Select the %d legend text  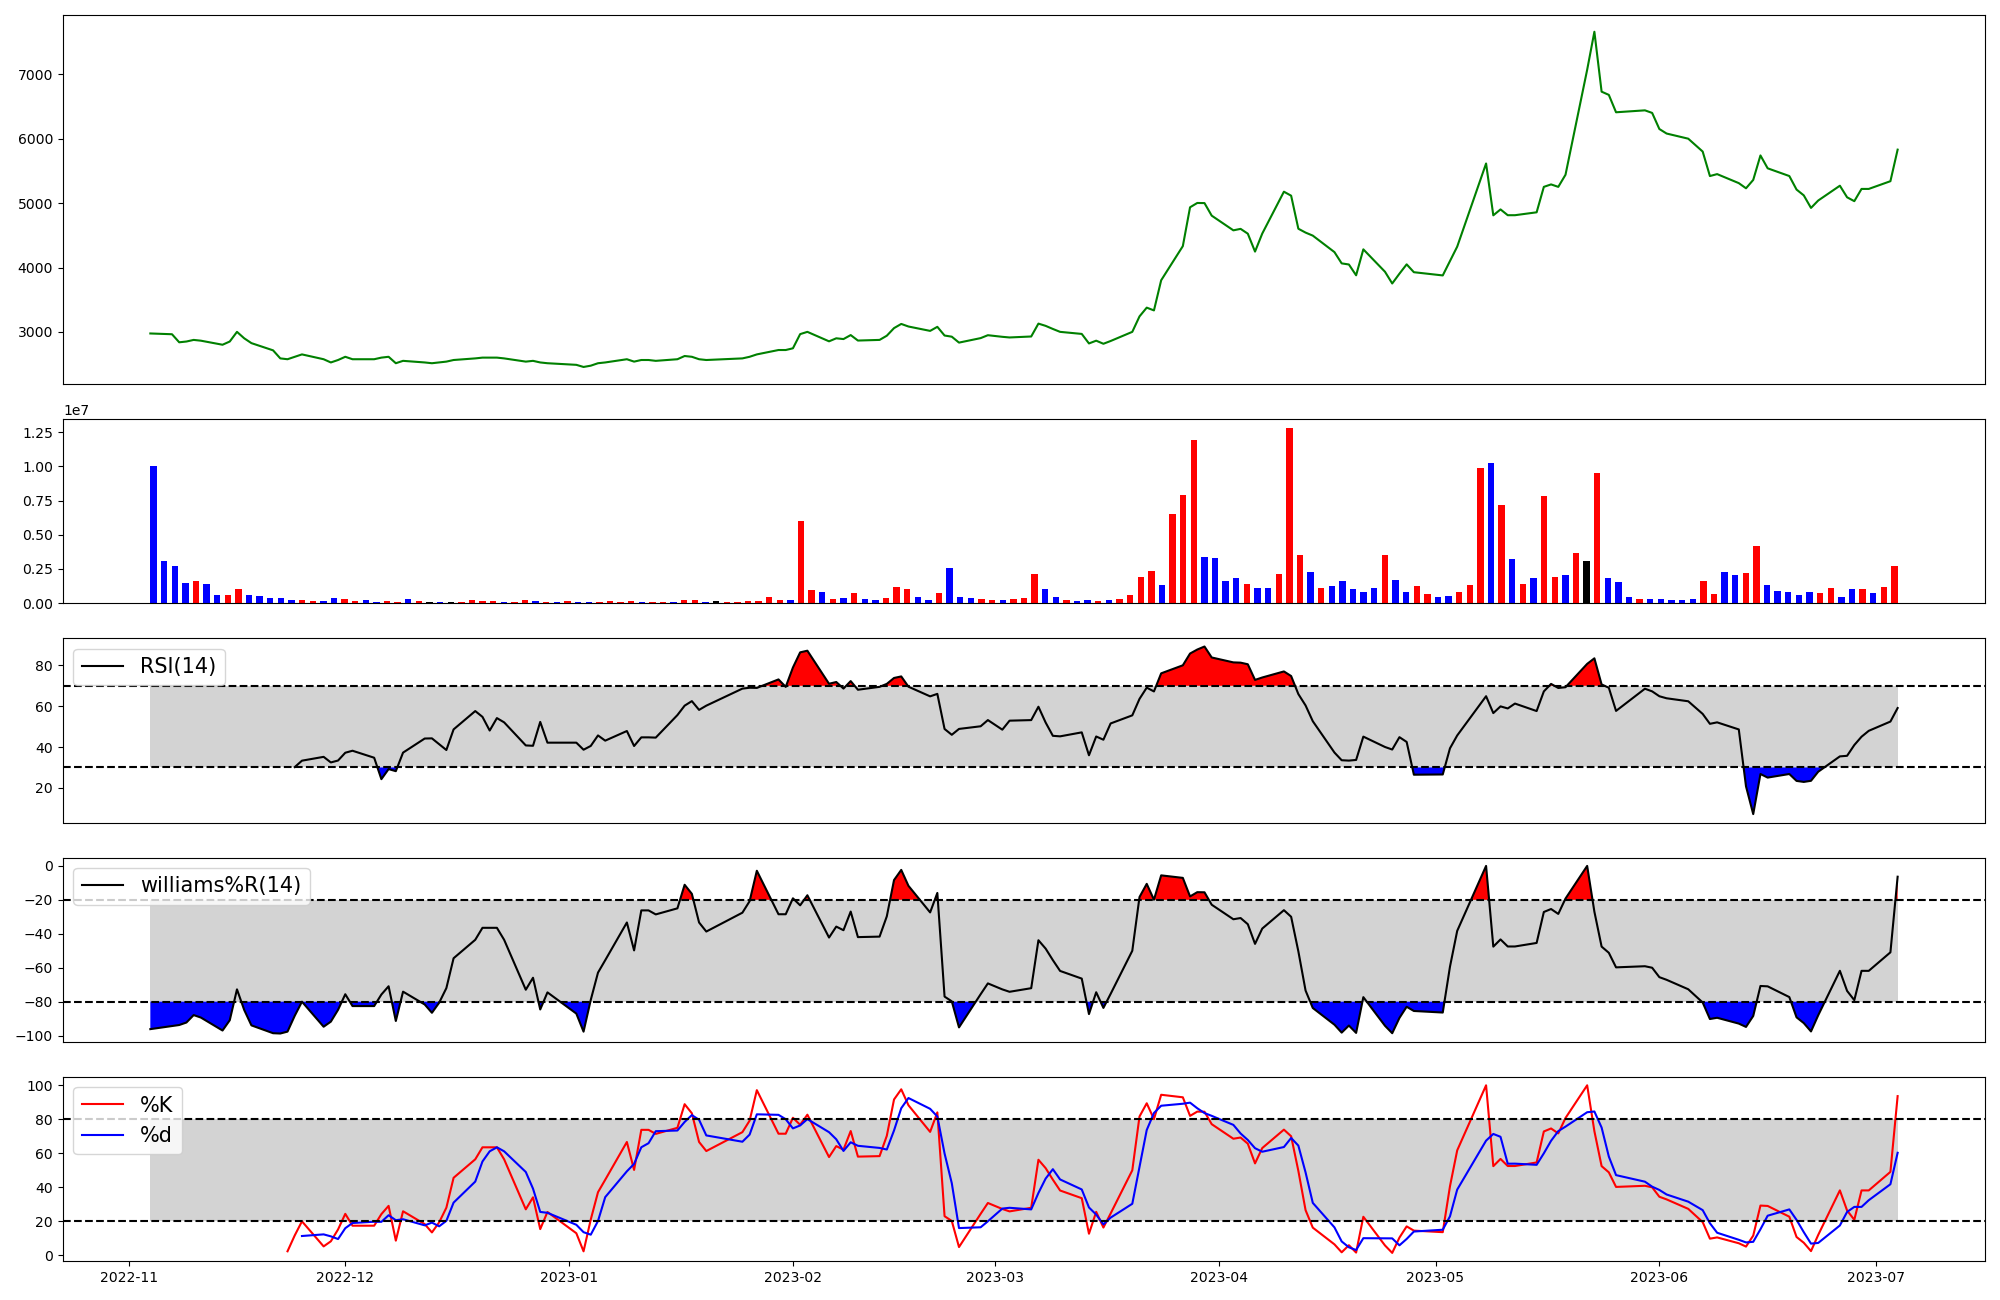[x=156, y=1135]
